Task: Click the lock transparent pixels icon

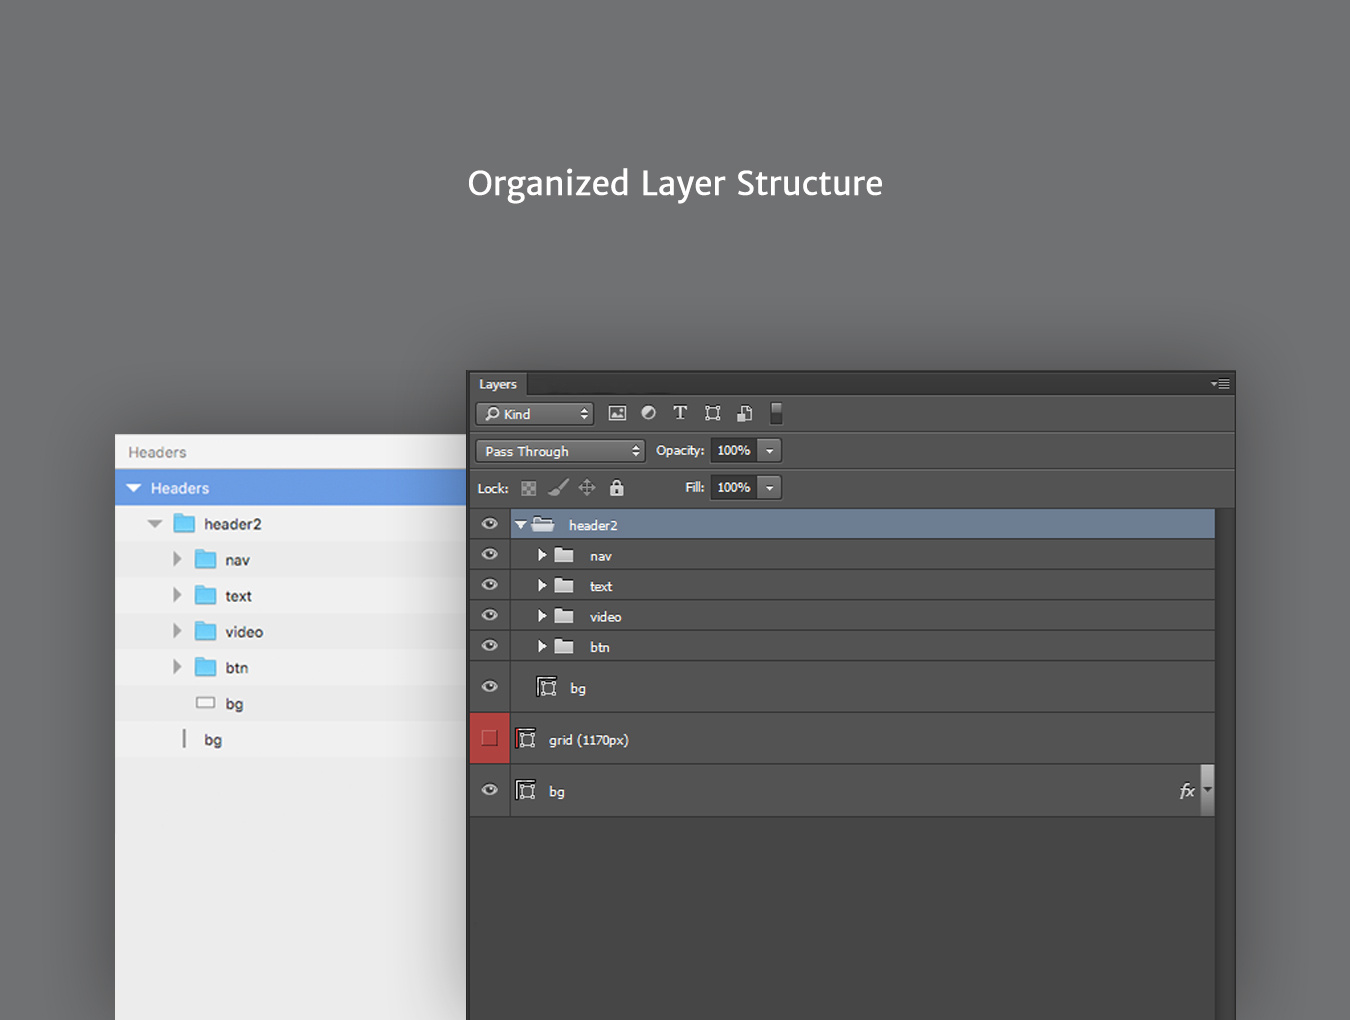Action: tap(529, 488)
